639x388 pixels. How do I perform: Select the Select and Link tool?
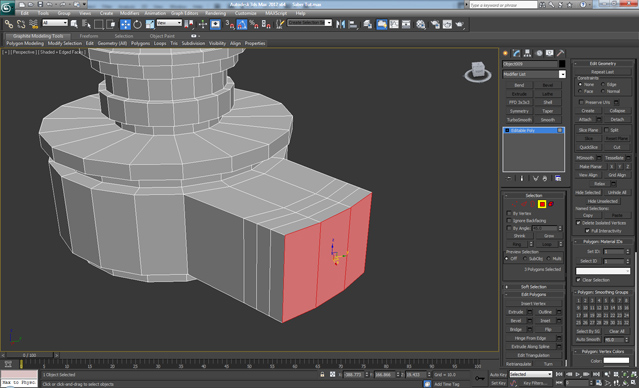point(9,24)
